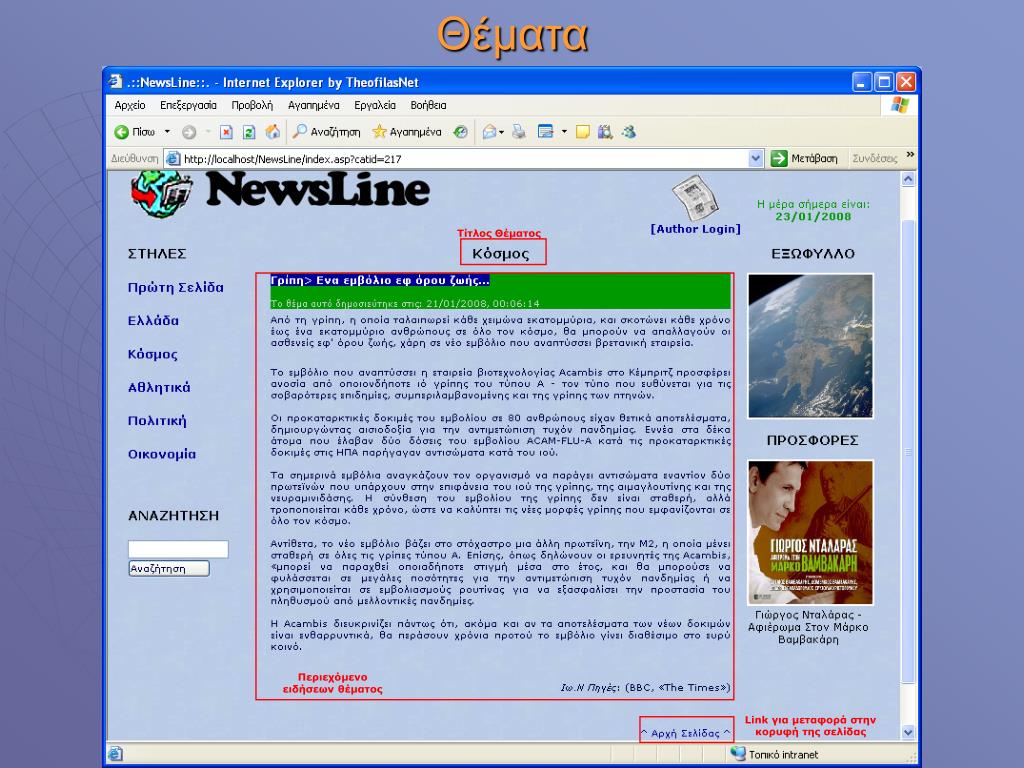Expand the Συνδέσεις links toolbar chevron
The image size is (1024, 768).
click(910, 155)
